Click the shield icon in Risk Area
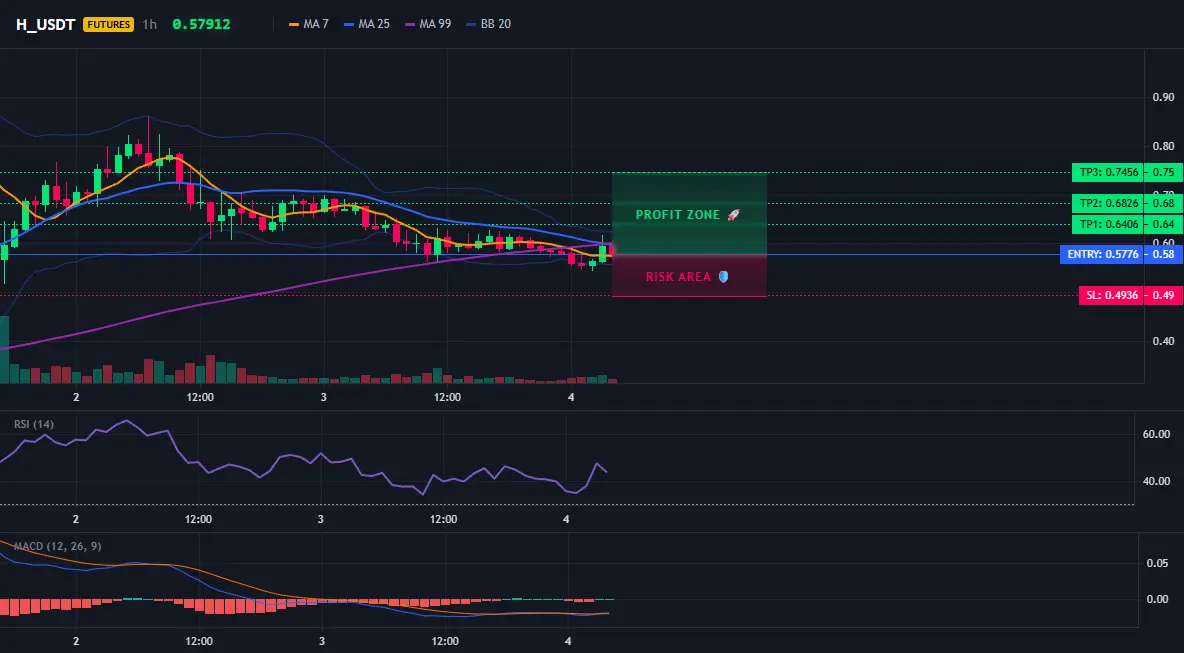 723,277
